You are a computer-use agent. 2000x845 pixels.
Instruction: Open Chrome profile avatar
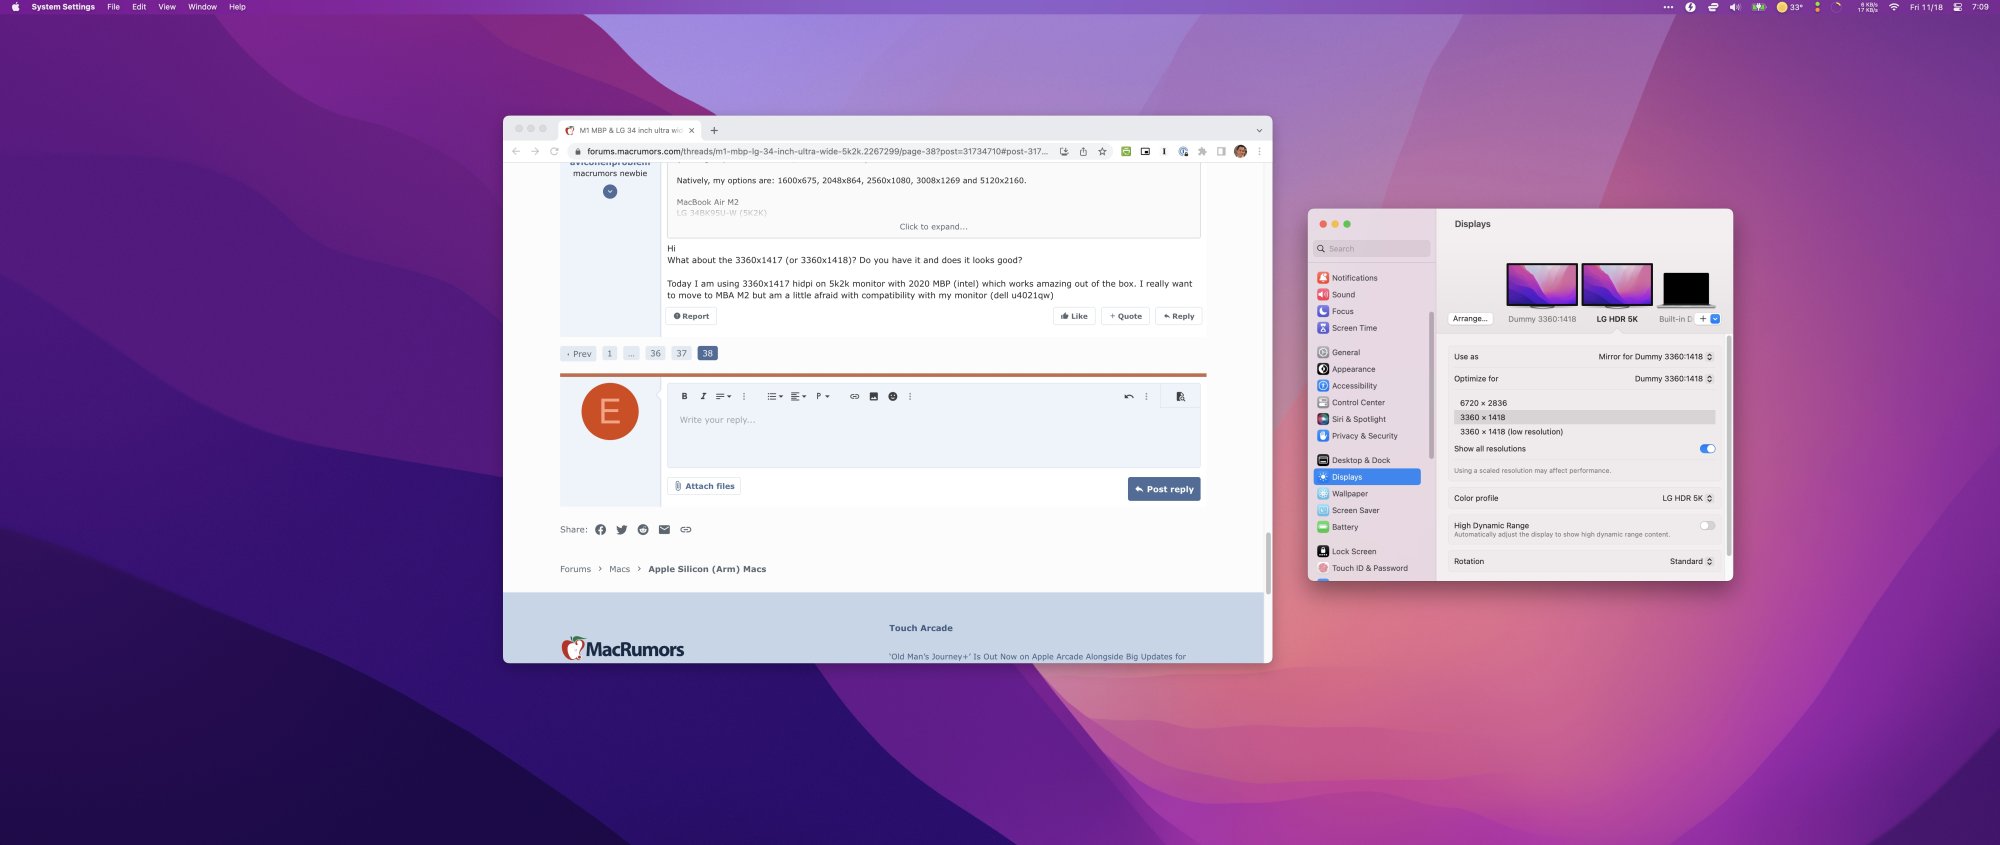[x=1241, y=152]
